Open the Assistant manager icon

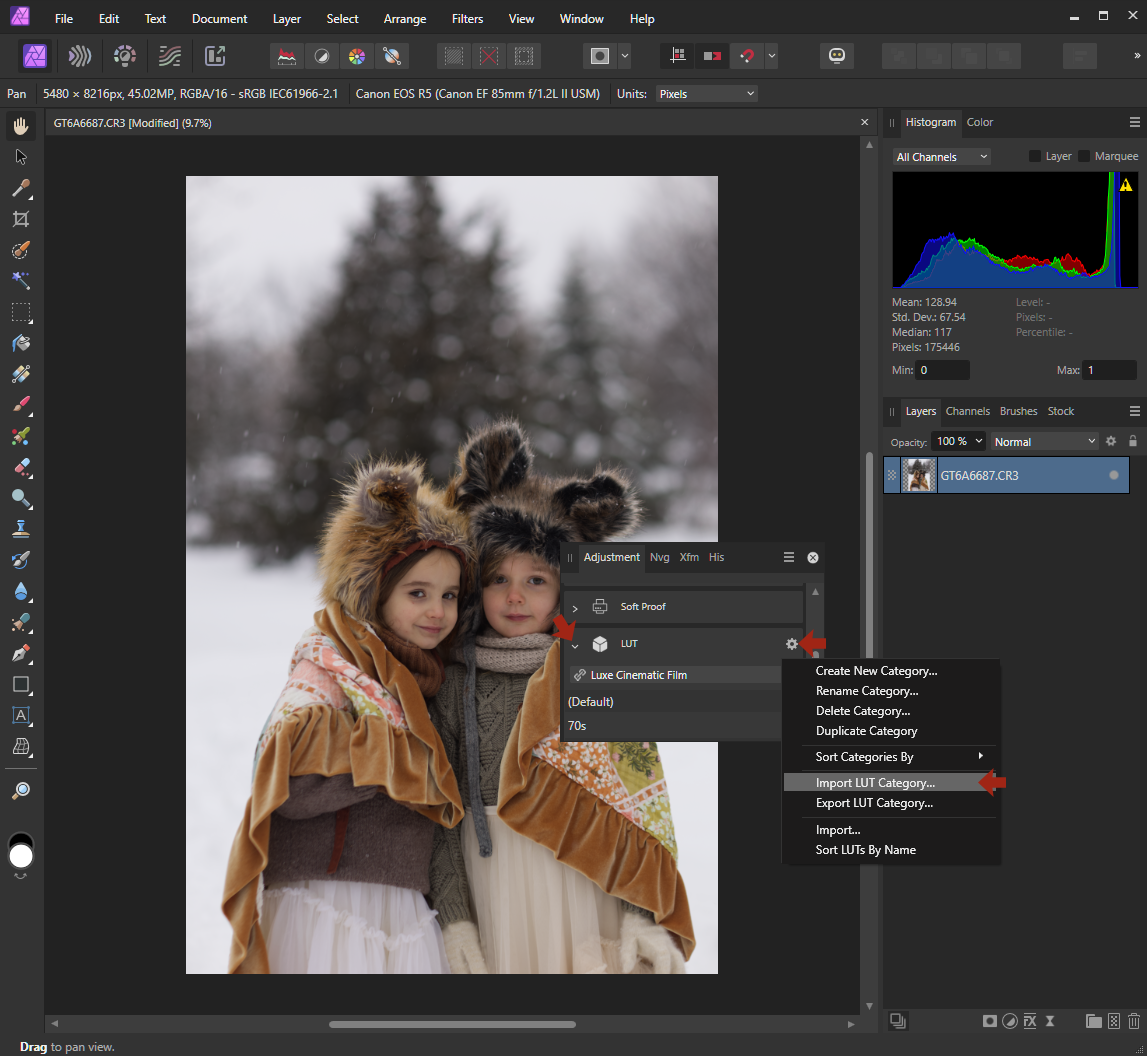(x=836, y=56)
